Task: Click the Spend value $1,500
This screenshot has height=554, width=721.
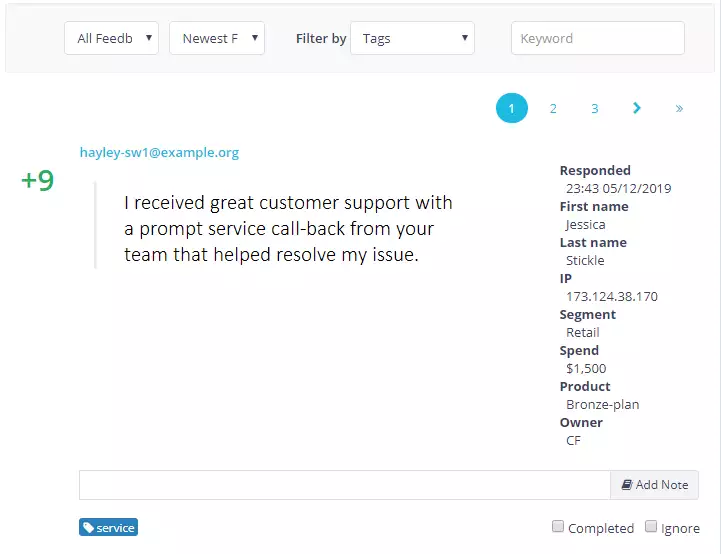Action: 586,368
